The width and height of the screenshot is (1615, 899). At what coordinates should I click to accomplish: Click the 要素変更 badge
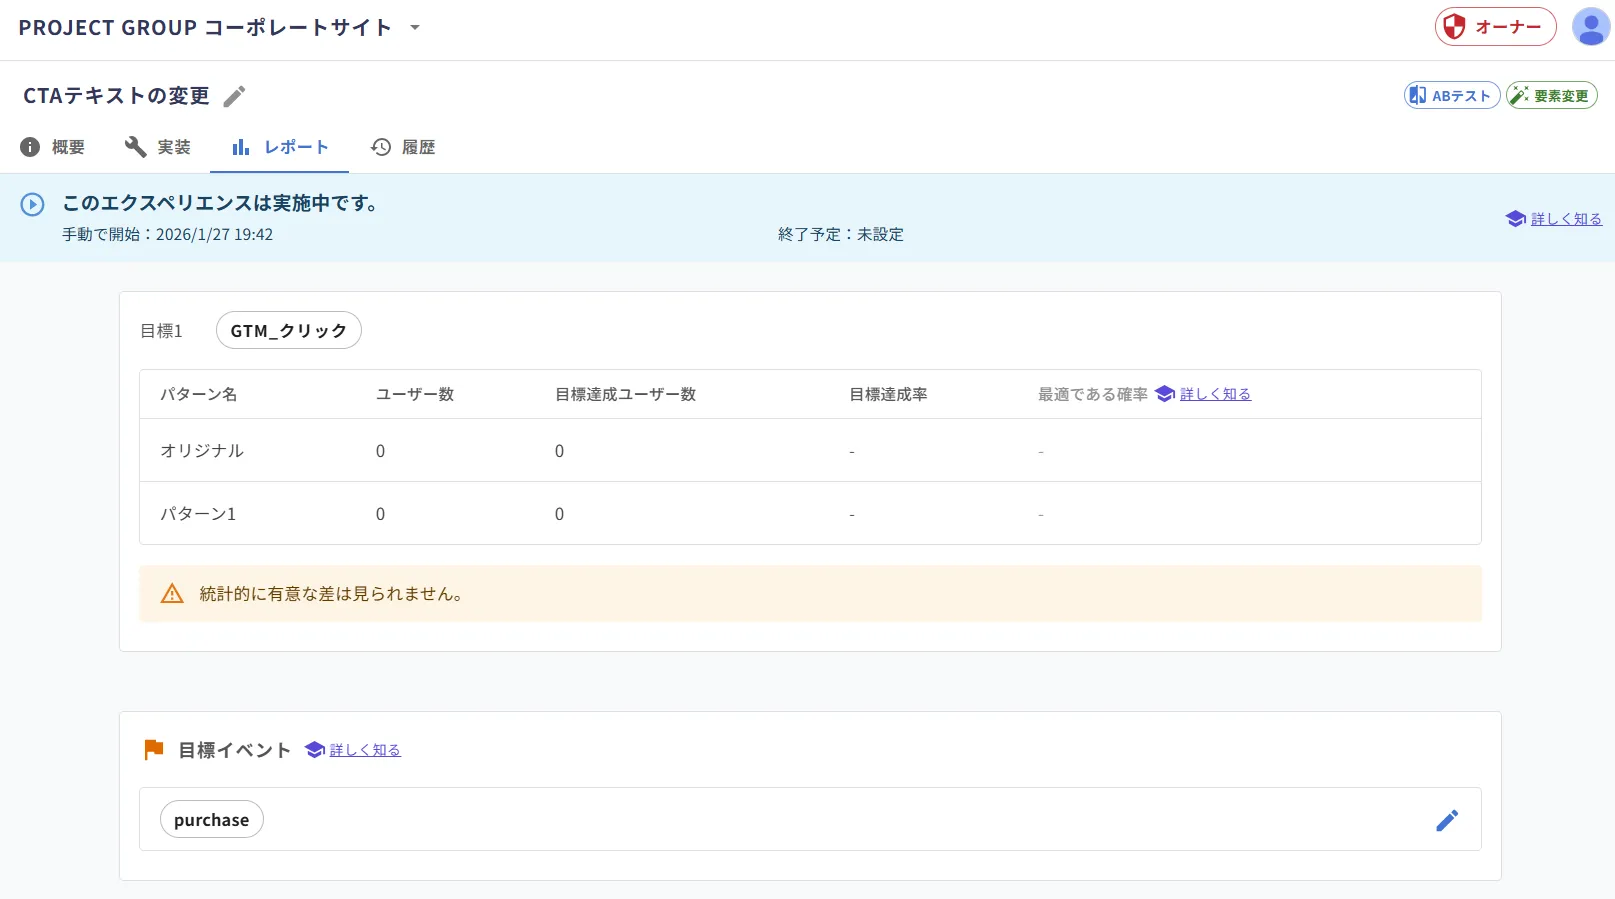pyautogui.click(x=1552, y=95)
